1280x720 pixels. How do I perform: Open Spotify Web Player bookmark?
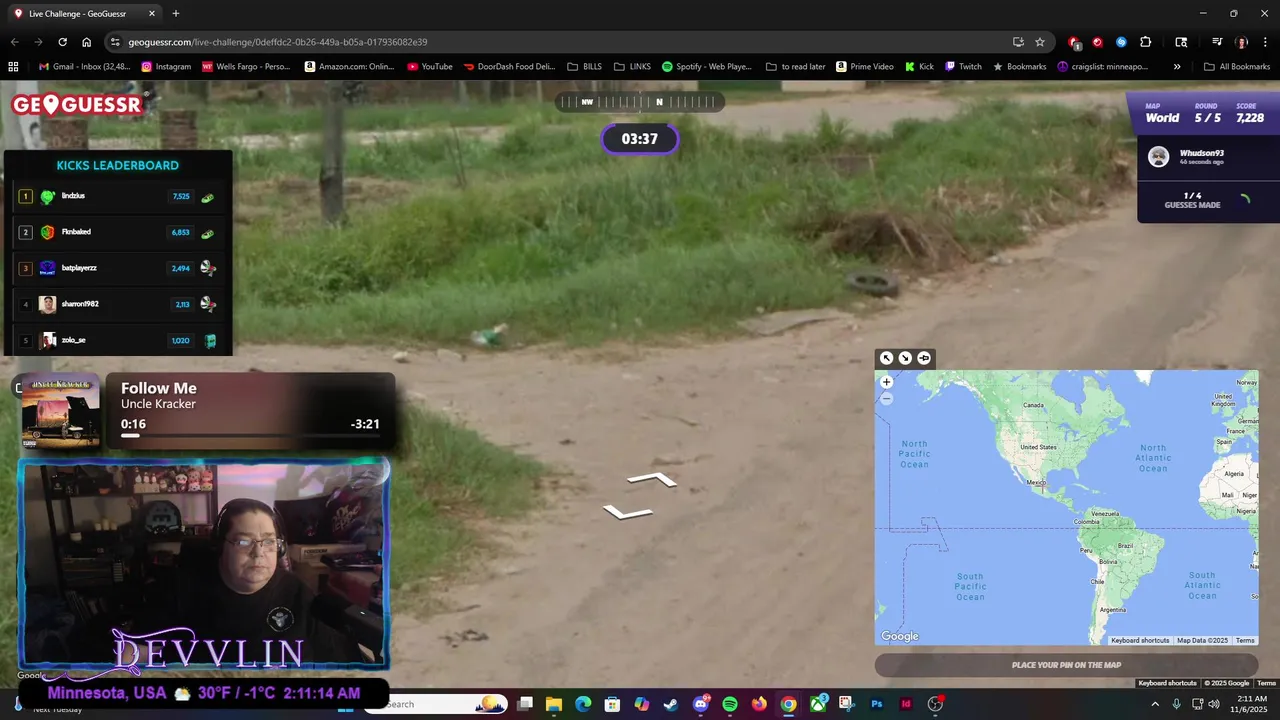707,67
